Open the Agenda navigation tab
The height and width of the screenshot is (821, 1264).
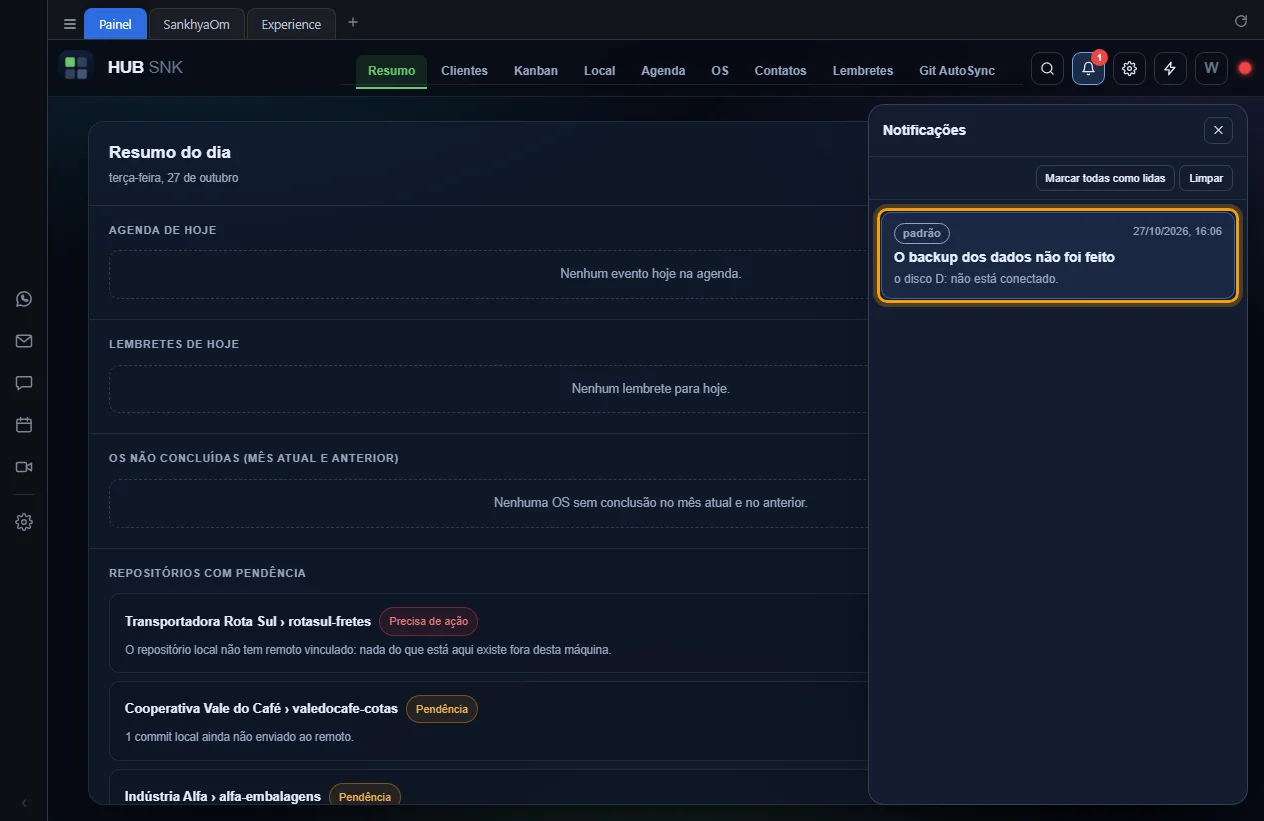pos(663,71)
